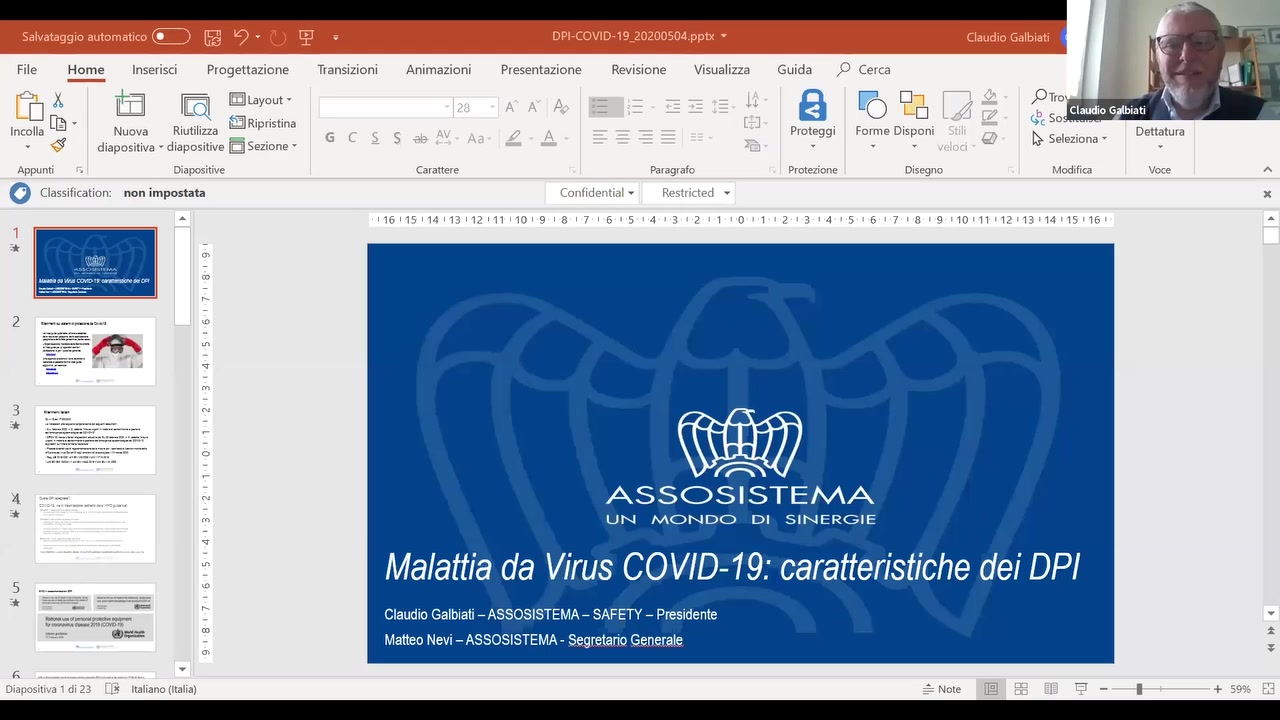Close the Classification bar
The image size is (1280, 720).
tap(1267, 194)
